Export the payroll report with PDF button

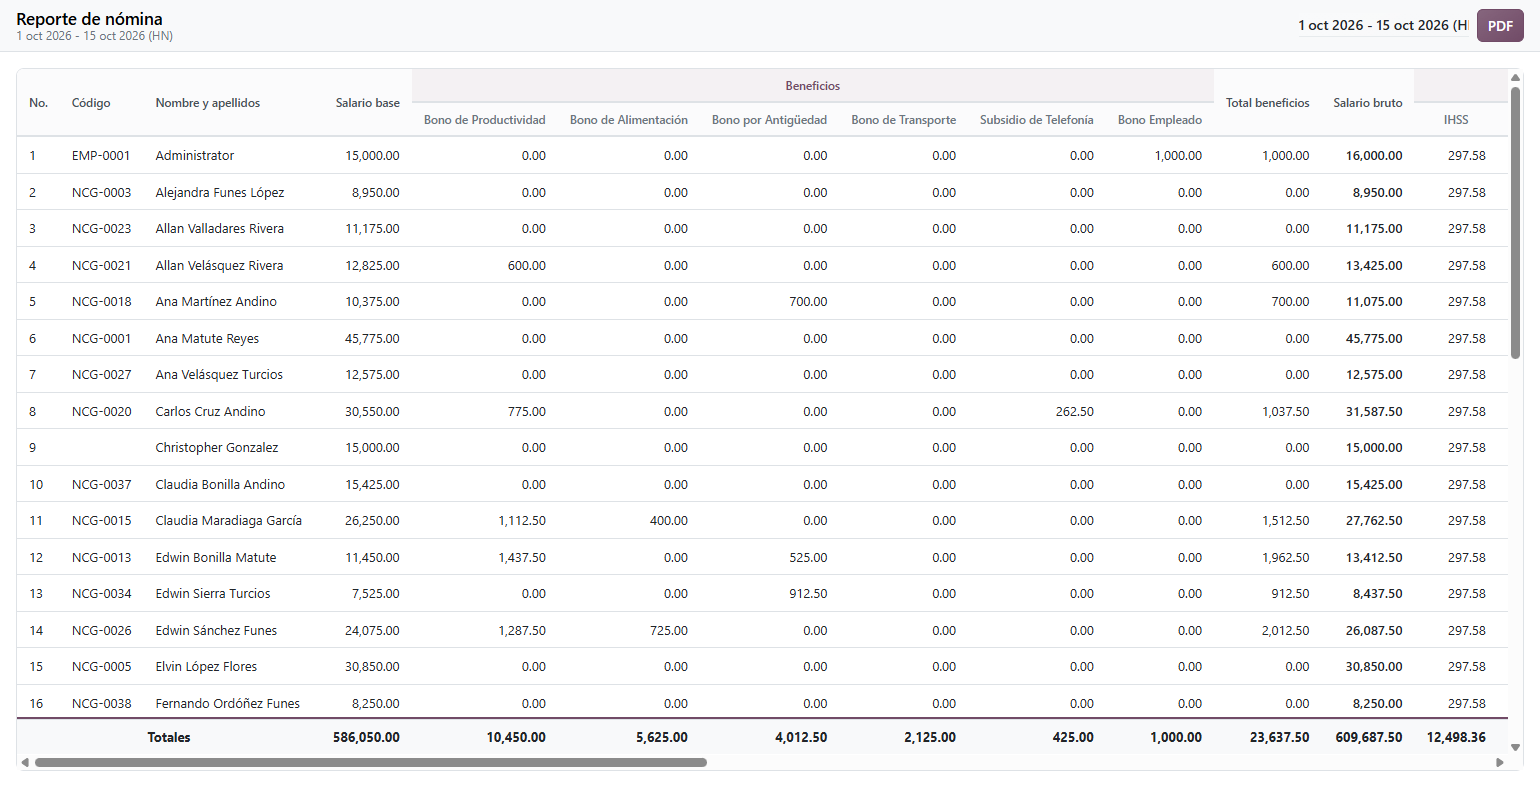1500,26
